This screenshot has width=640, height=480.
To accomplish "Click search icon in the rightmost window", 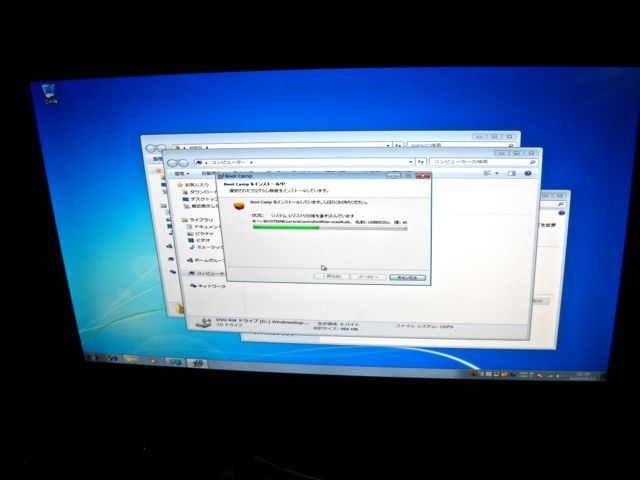I will coord(561,204).
